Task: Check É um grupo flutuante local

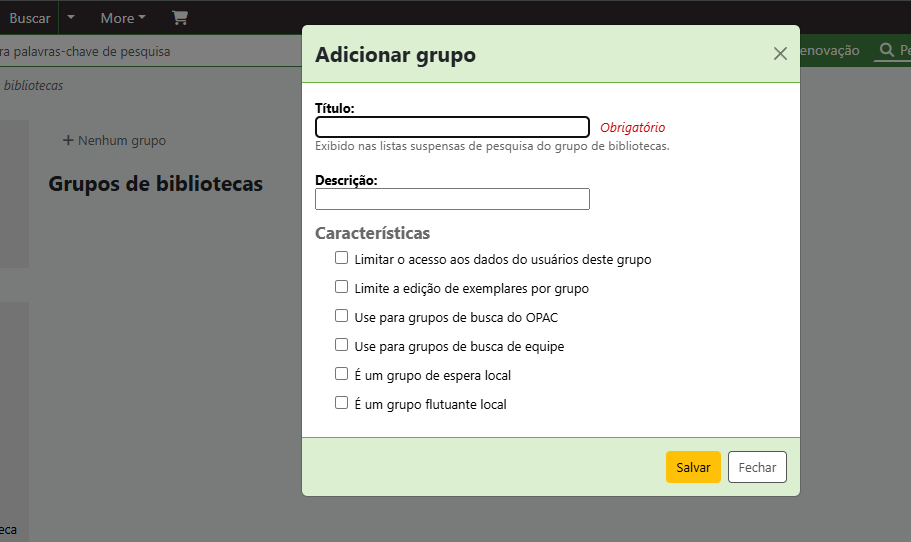Action: point(342,403)
